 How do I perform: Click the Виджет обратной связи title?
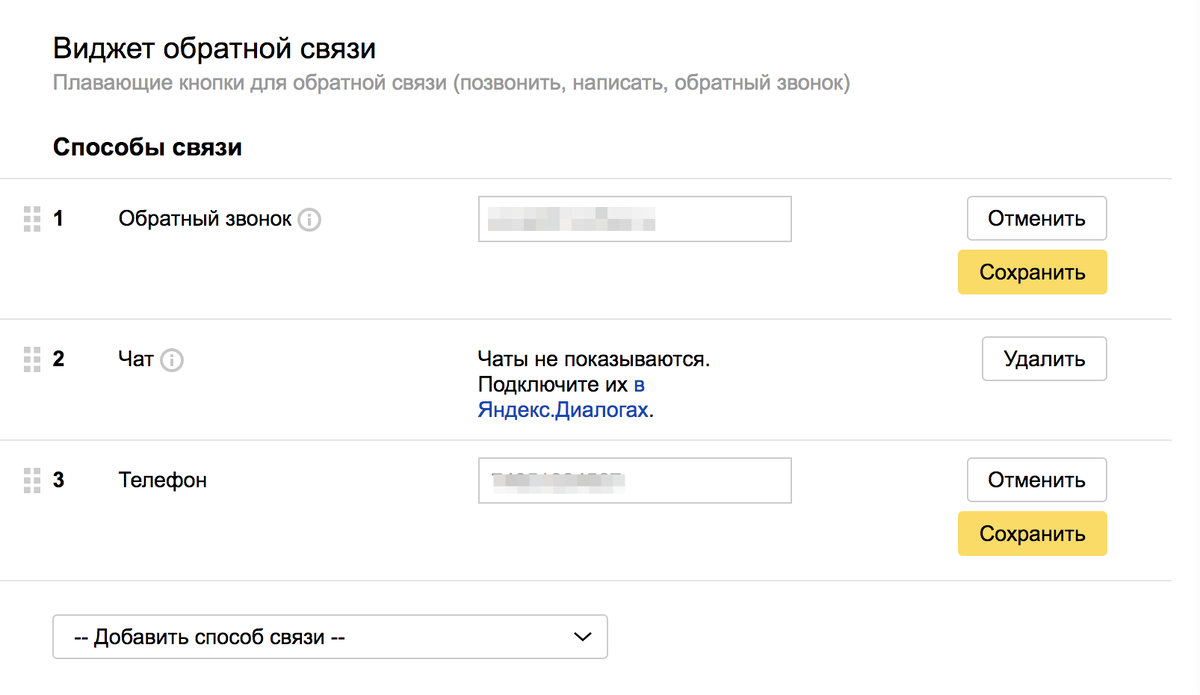(x=214, y=48)
